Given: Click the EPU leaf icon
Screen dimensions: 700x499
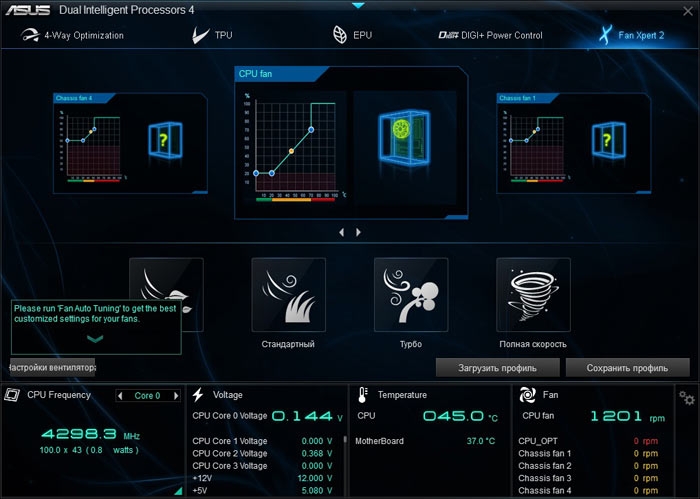Looking at the screenshot, I should [x=340, y=35].
